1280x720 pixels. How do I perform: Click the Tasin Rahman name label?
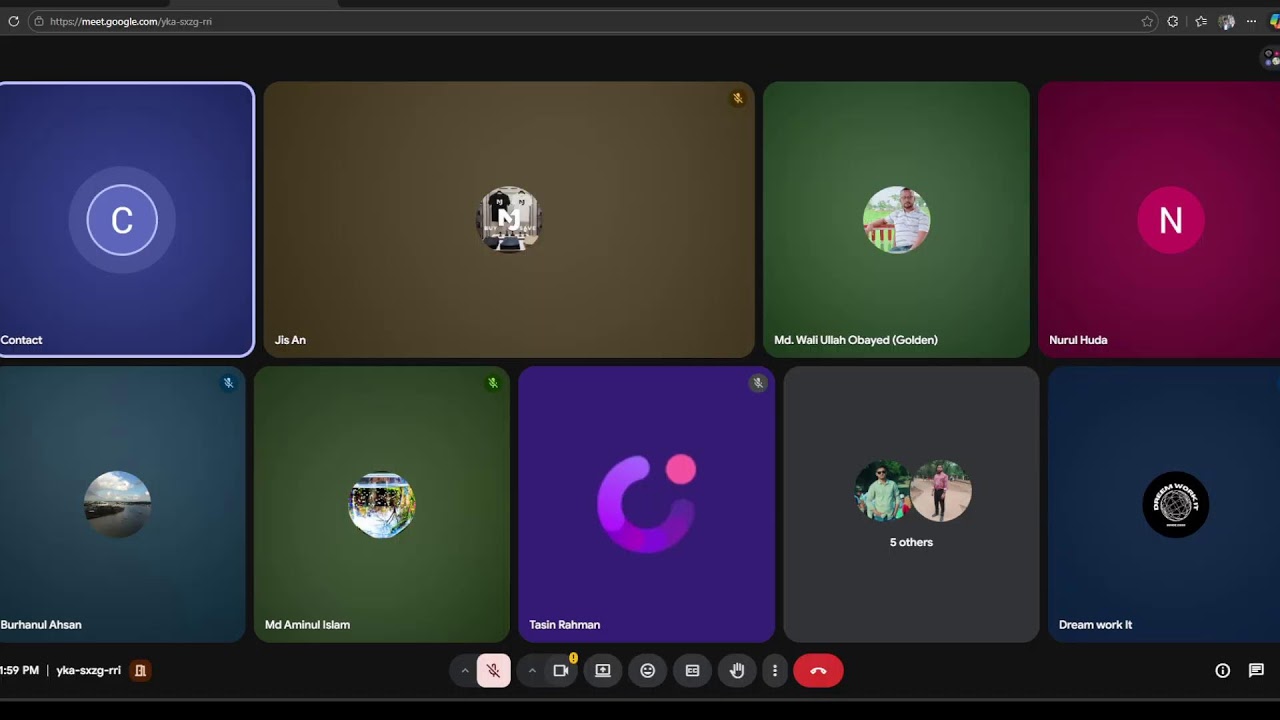tap(565, 625)
